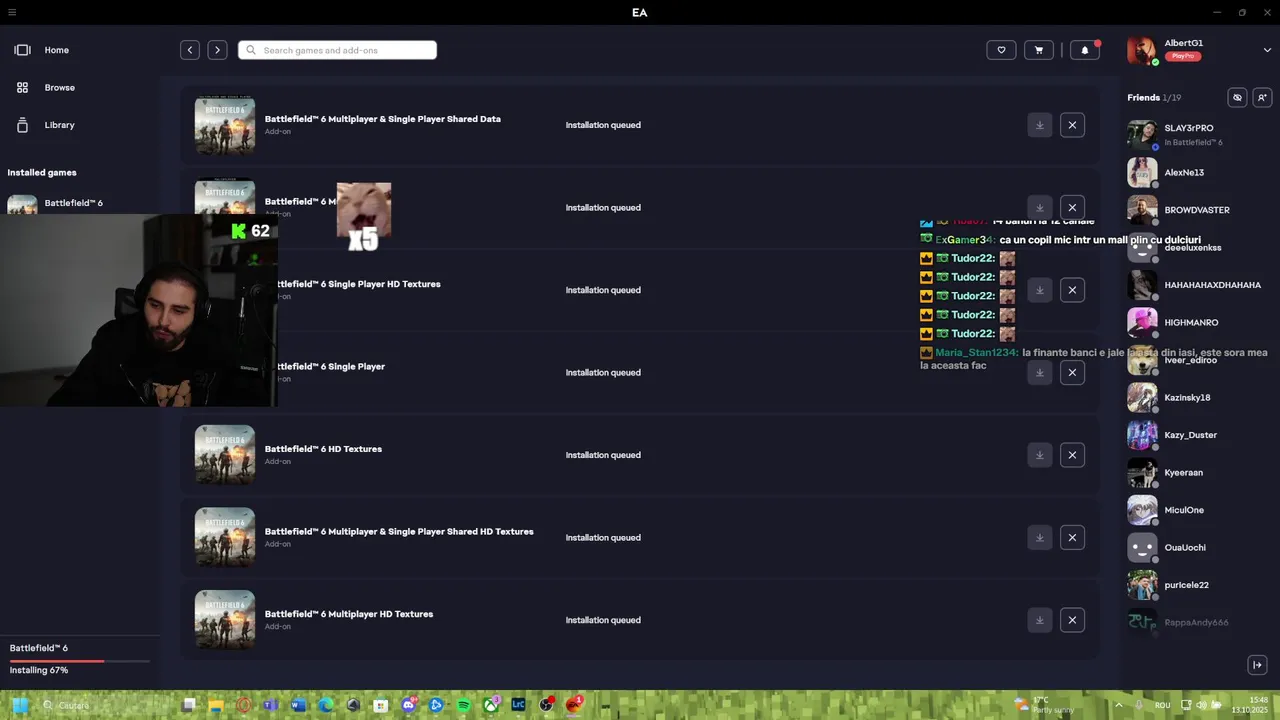Open Shared Data add-on cover thumbnail
Viewport: 1280px width, 720px height.
pyautogui.click(x=225, y=125)
